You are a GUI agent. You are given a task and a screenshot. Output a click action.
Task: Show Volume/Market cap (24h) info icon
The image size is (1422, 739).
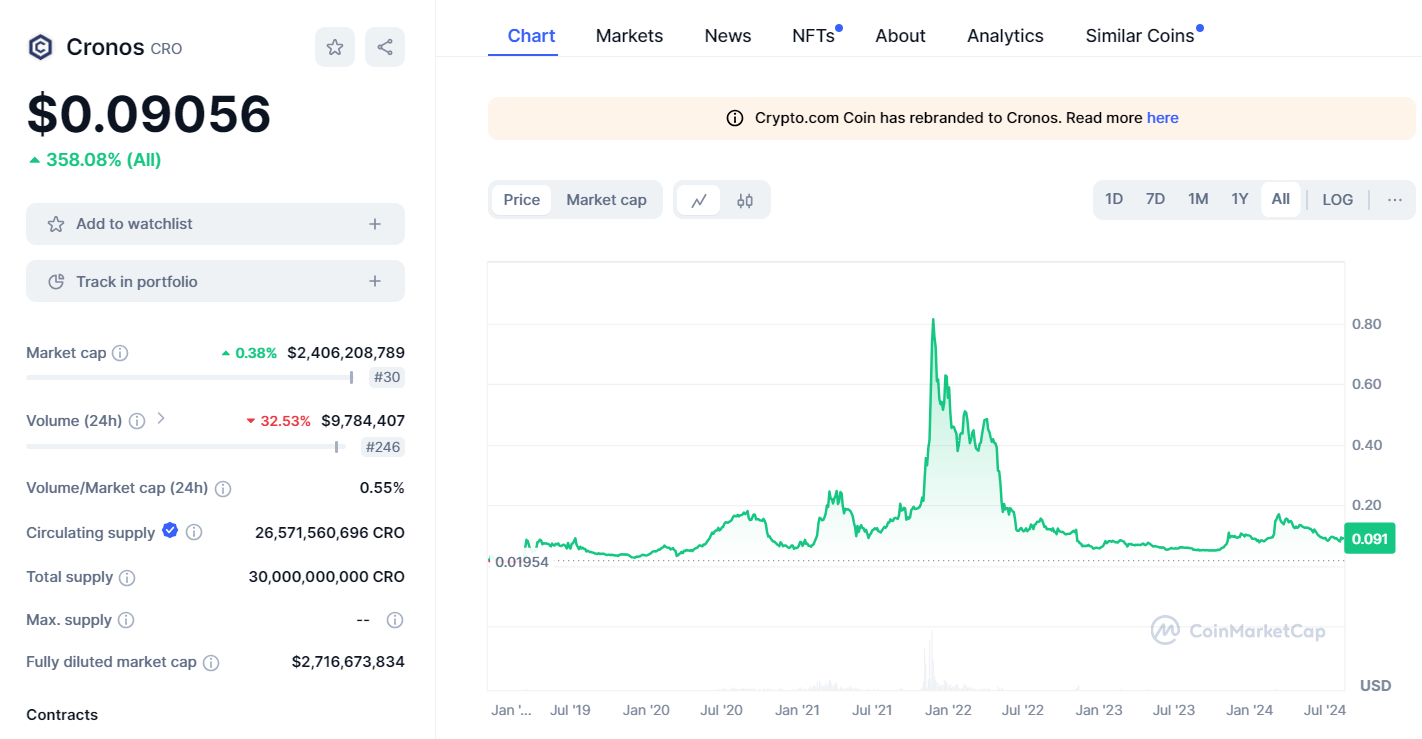pos(223,489)
